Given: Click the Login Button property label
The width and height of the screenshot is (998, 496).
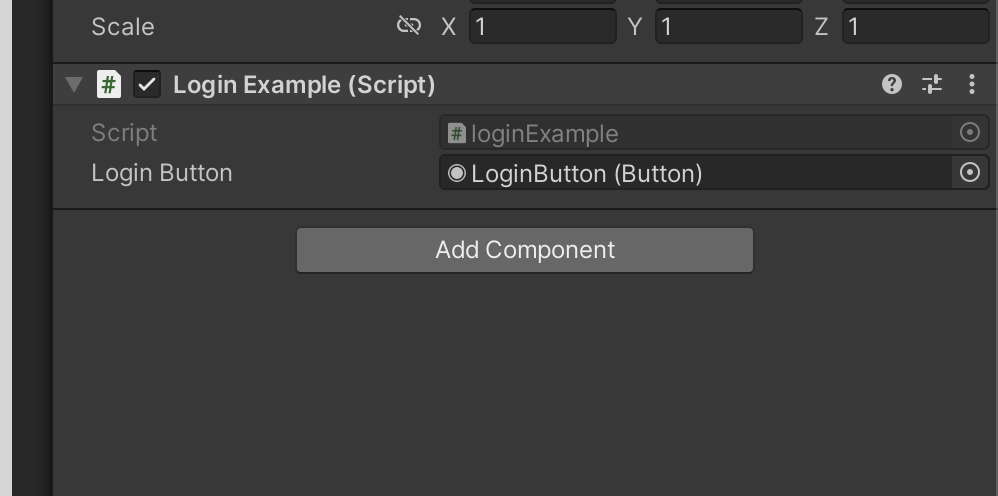Looking at the screenshot, I should click(162, 173).
